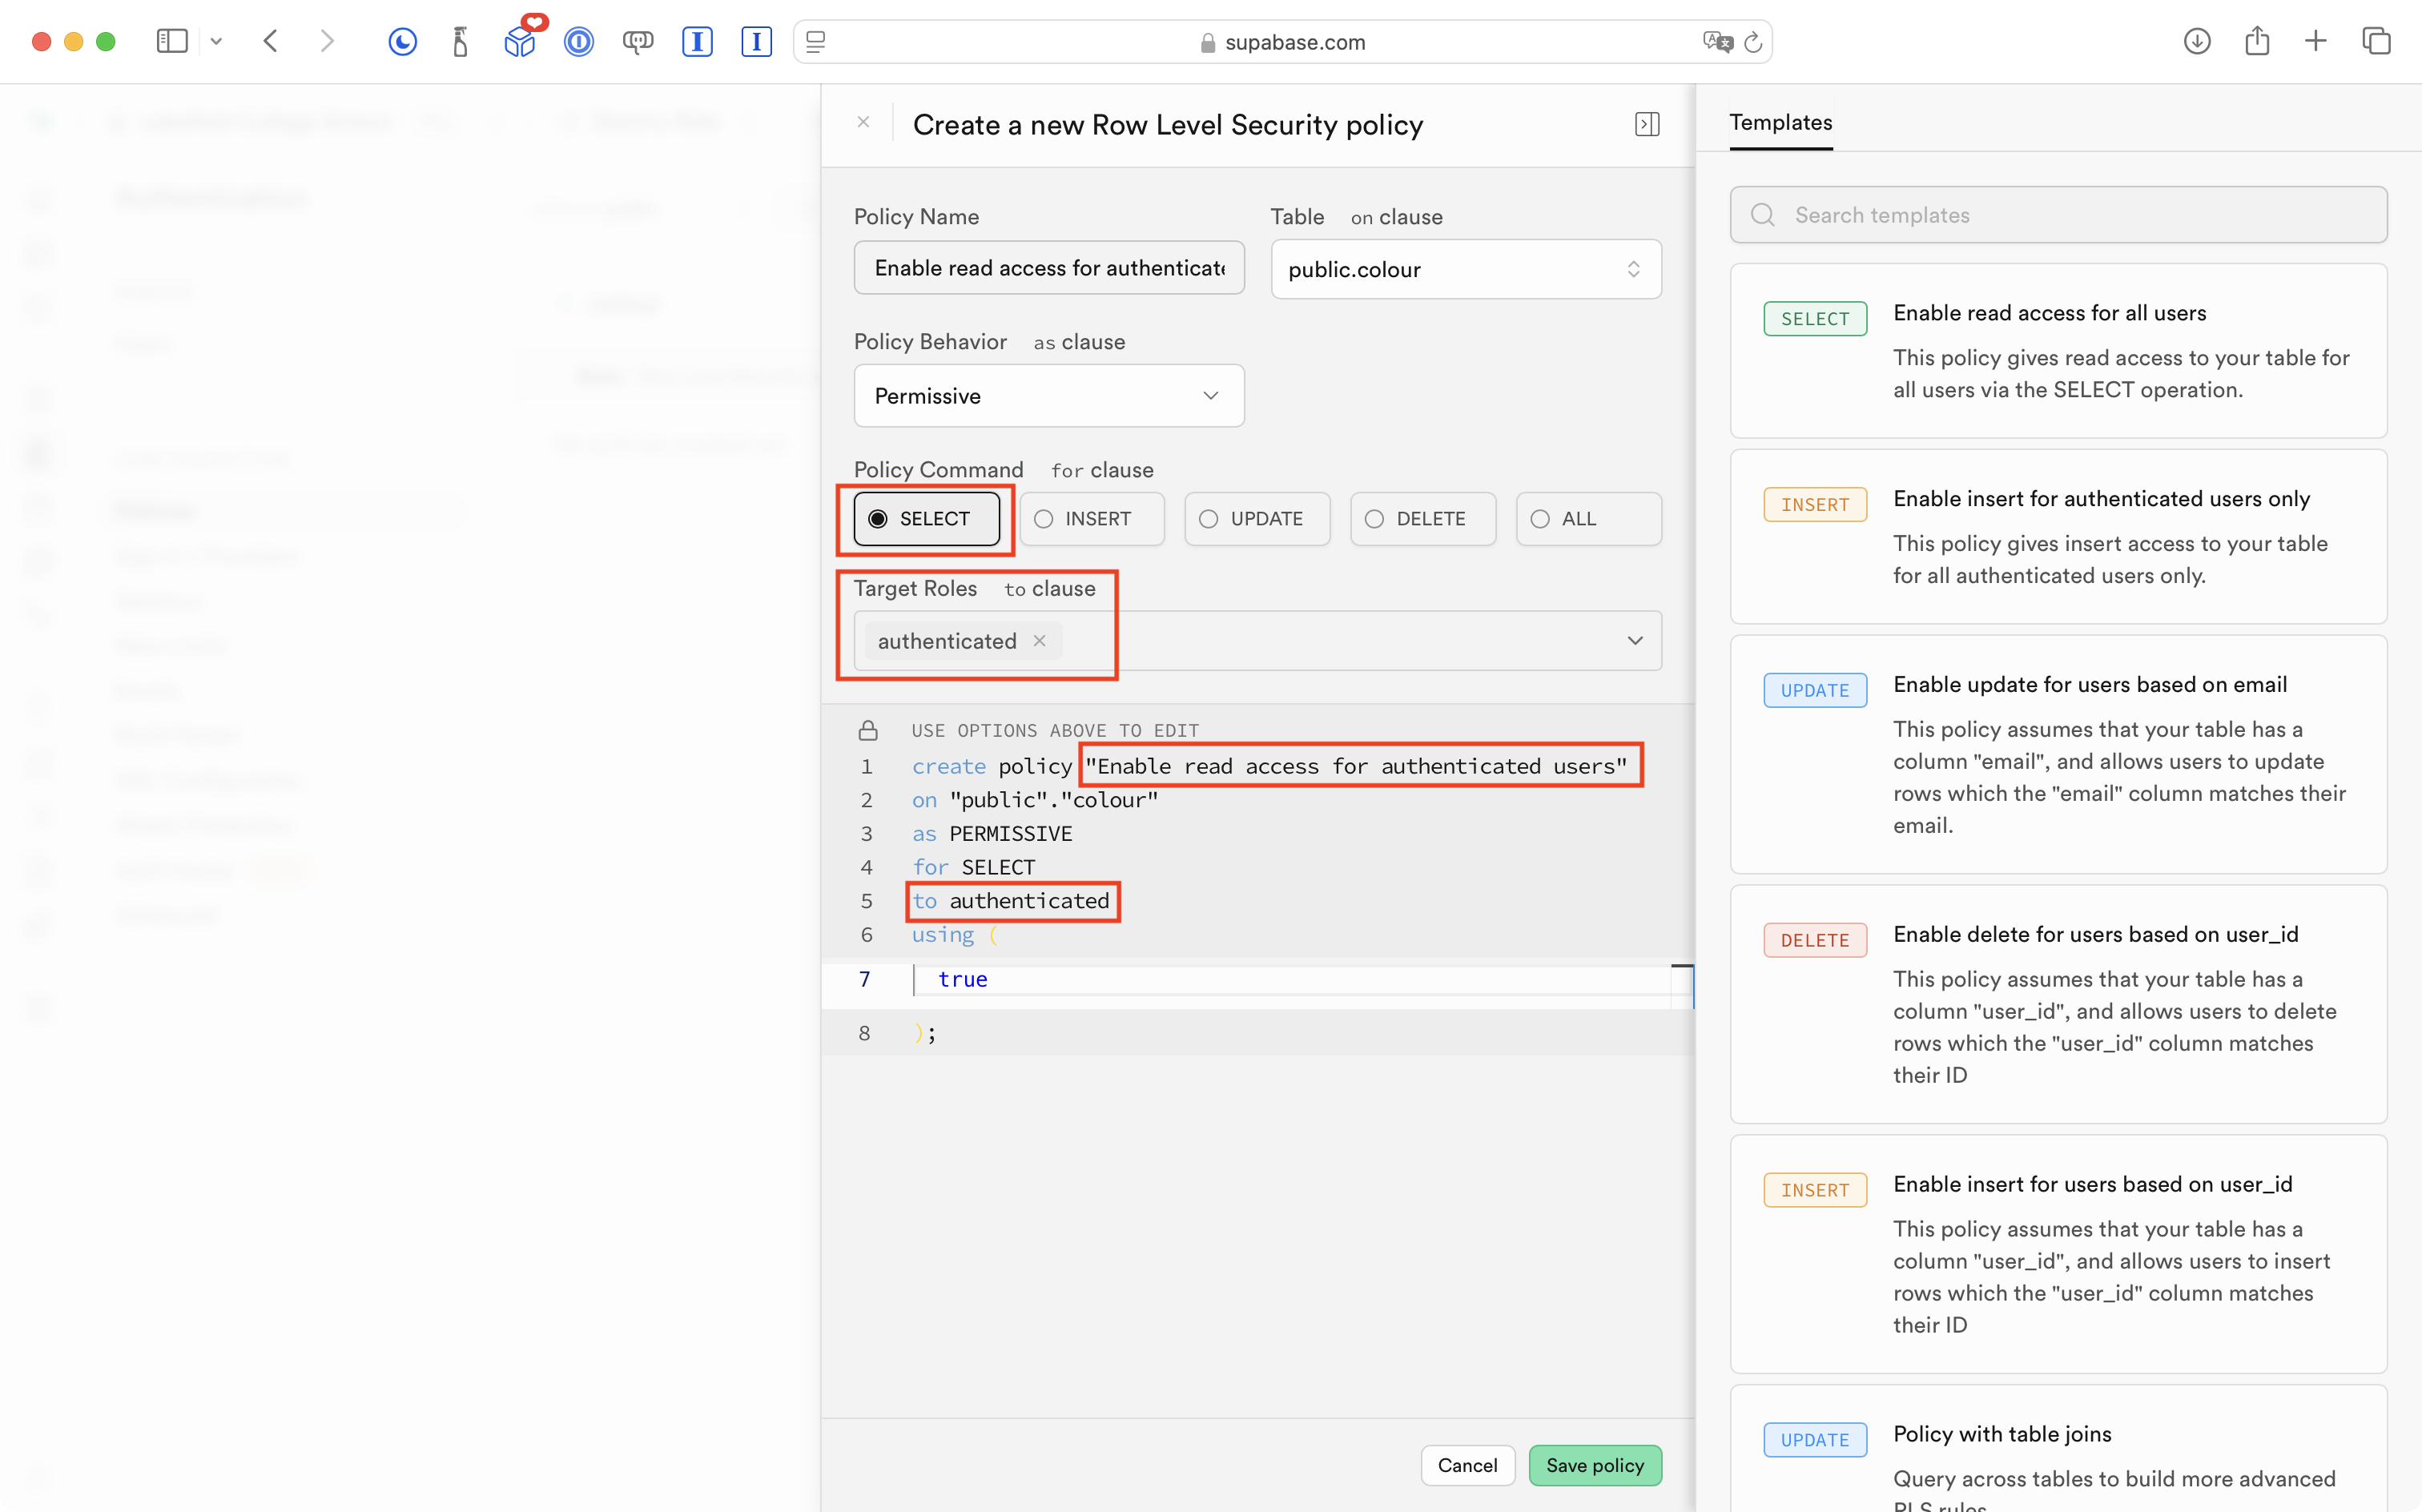Screen dimensions: 2422x1512
Task: Select the UPDATE policy command
Action: pos(1257,519)
